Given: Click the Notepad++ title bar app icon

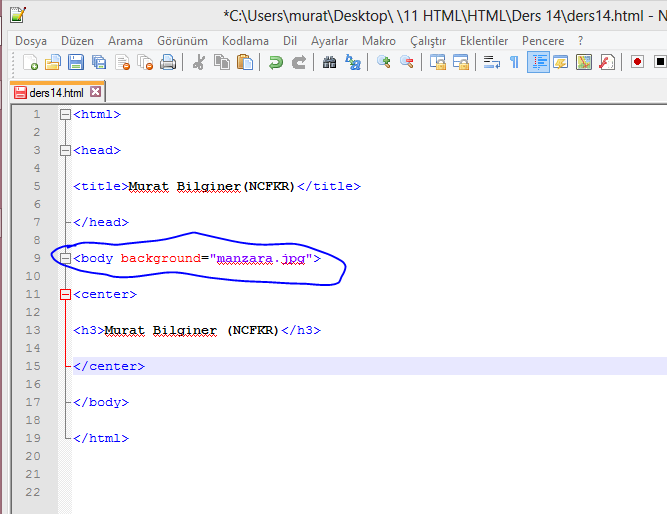Looking at the screenshot, I should 18,15.
